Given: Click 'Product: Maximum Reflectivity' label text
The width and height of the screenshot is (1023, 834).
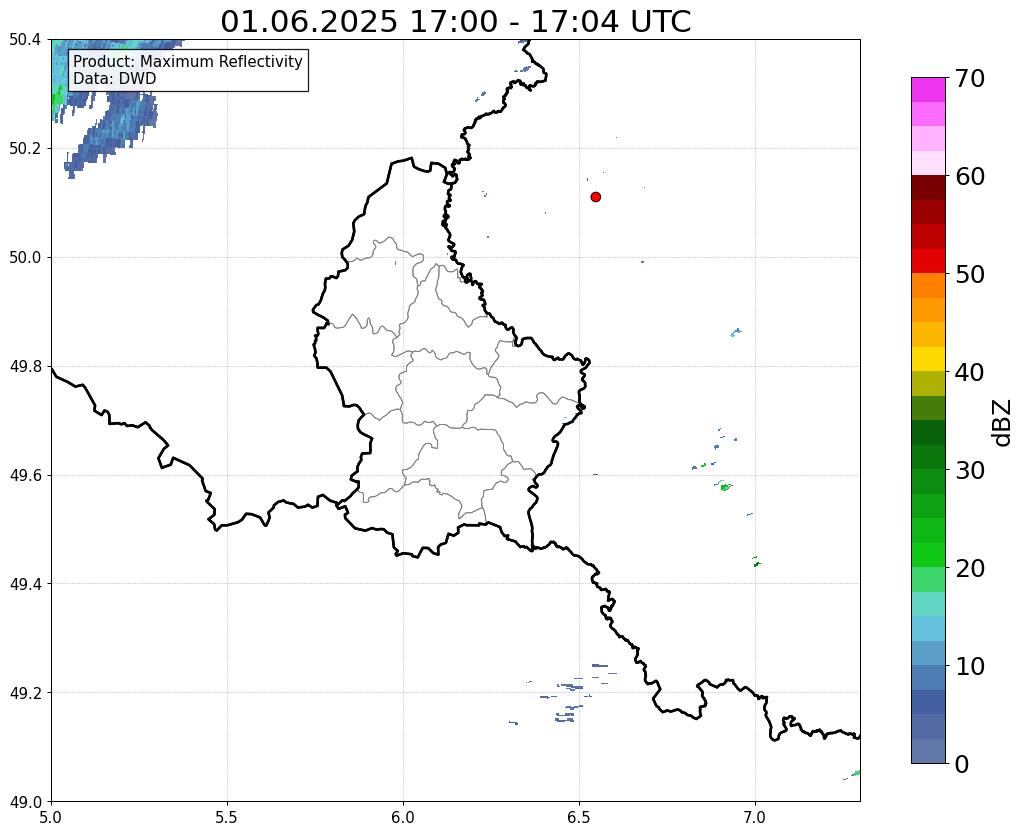Looking at the screenshot, I should pyautogui.click(x=188, y=61).
